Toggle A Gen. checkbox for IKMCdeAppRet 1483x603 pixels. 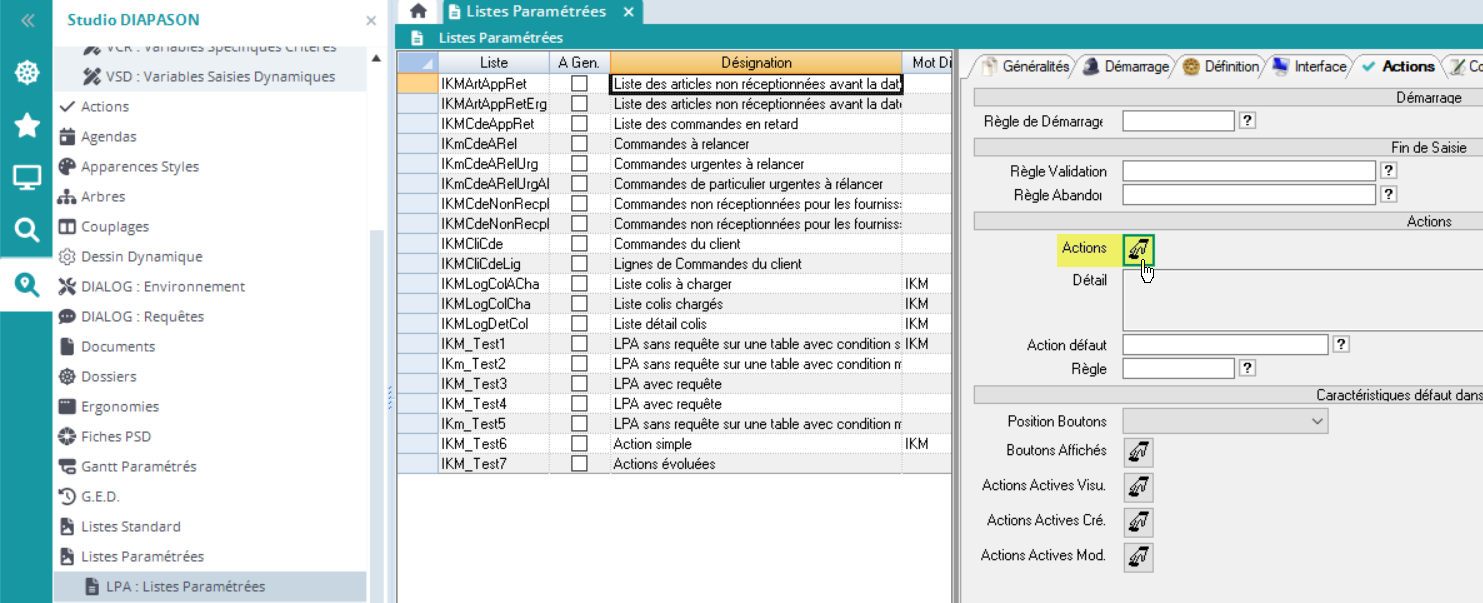[579, 124]
